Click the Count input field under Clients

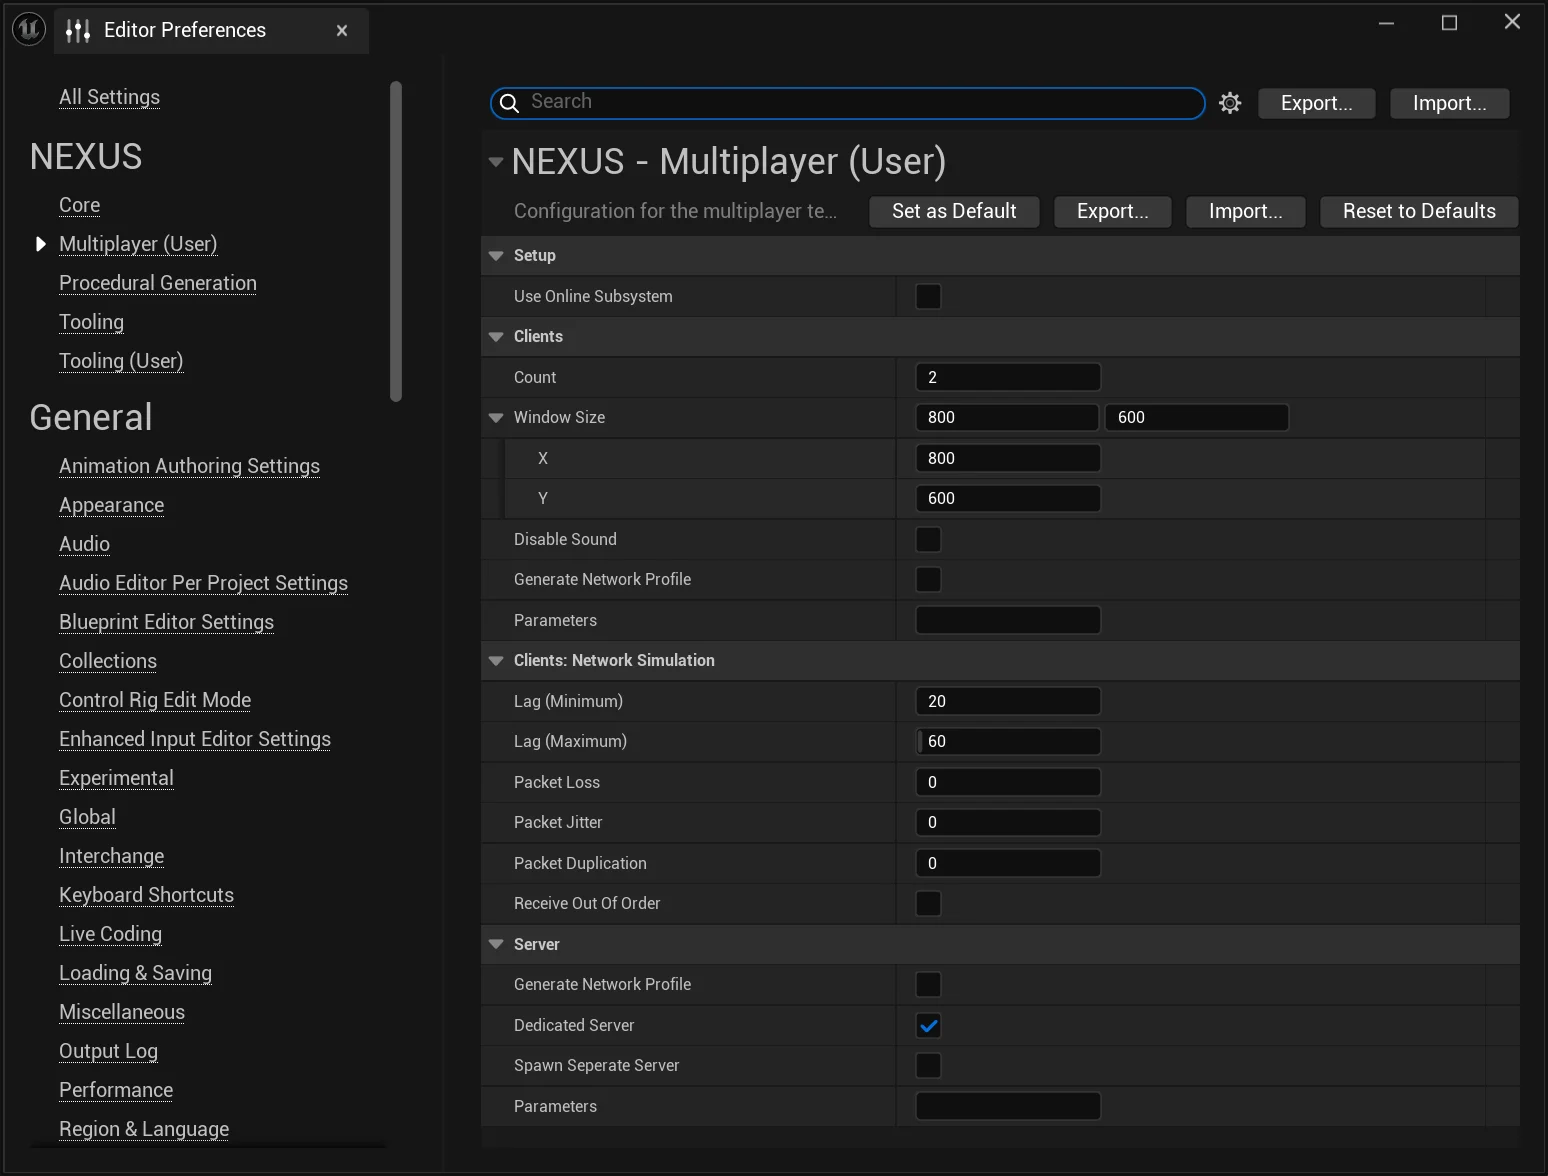(1007, 377)
